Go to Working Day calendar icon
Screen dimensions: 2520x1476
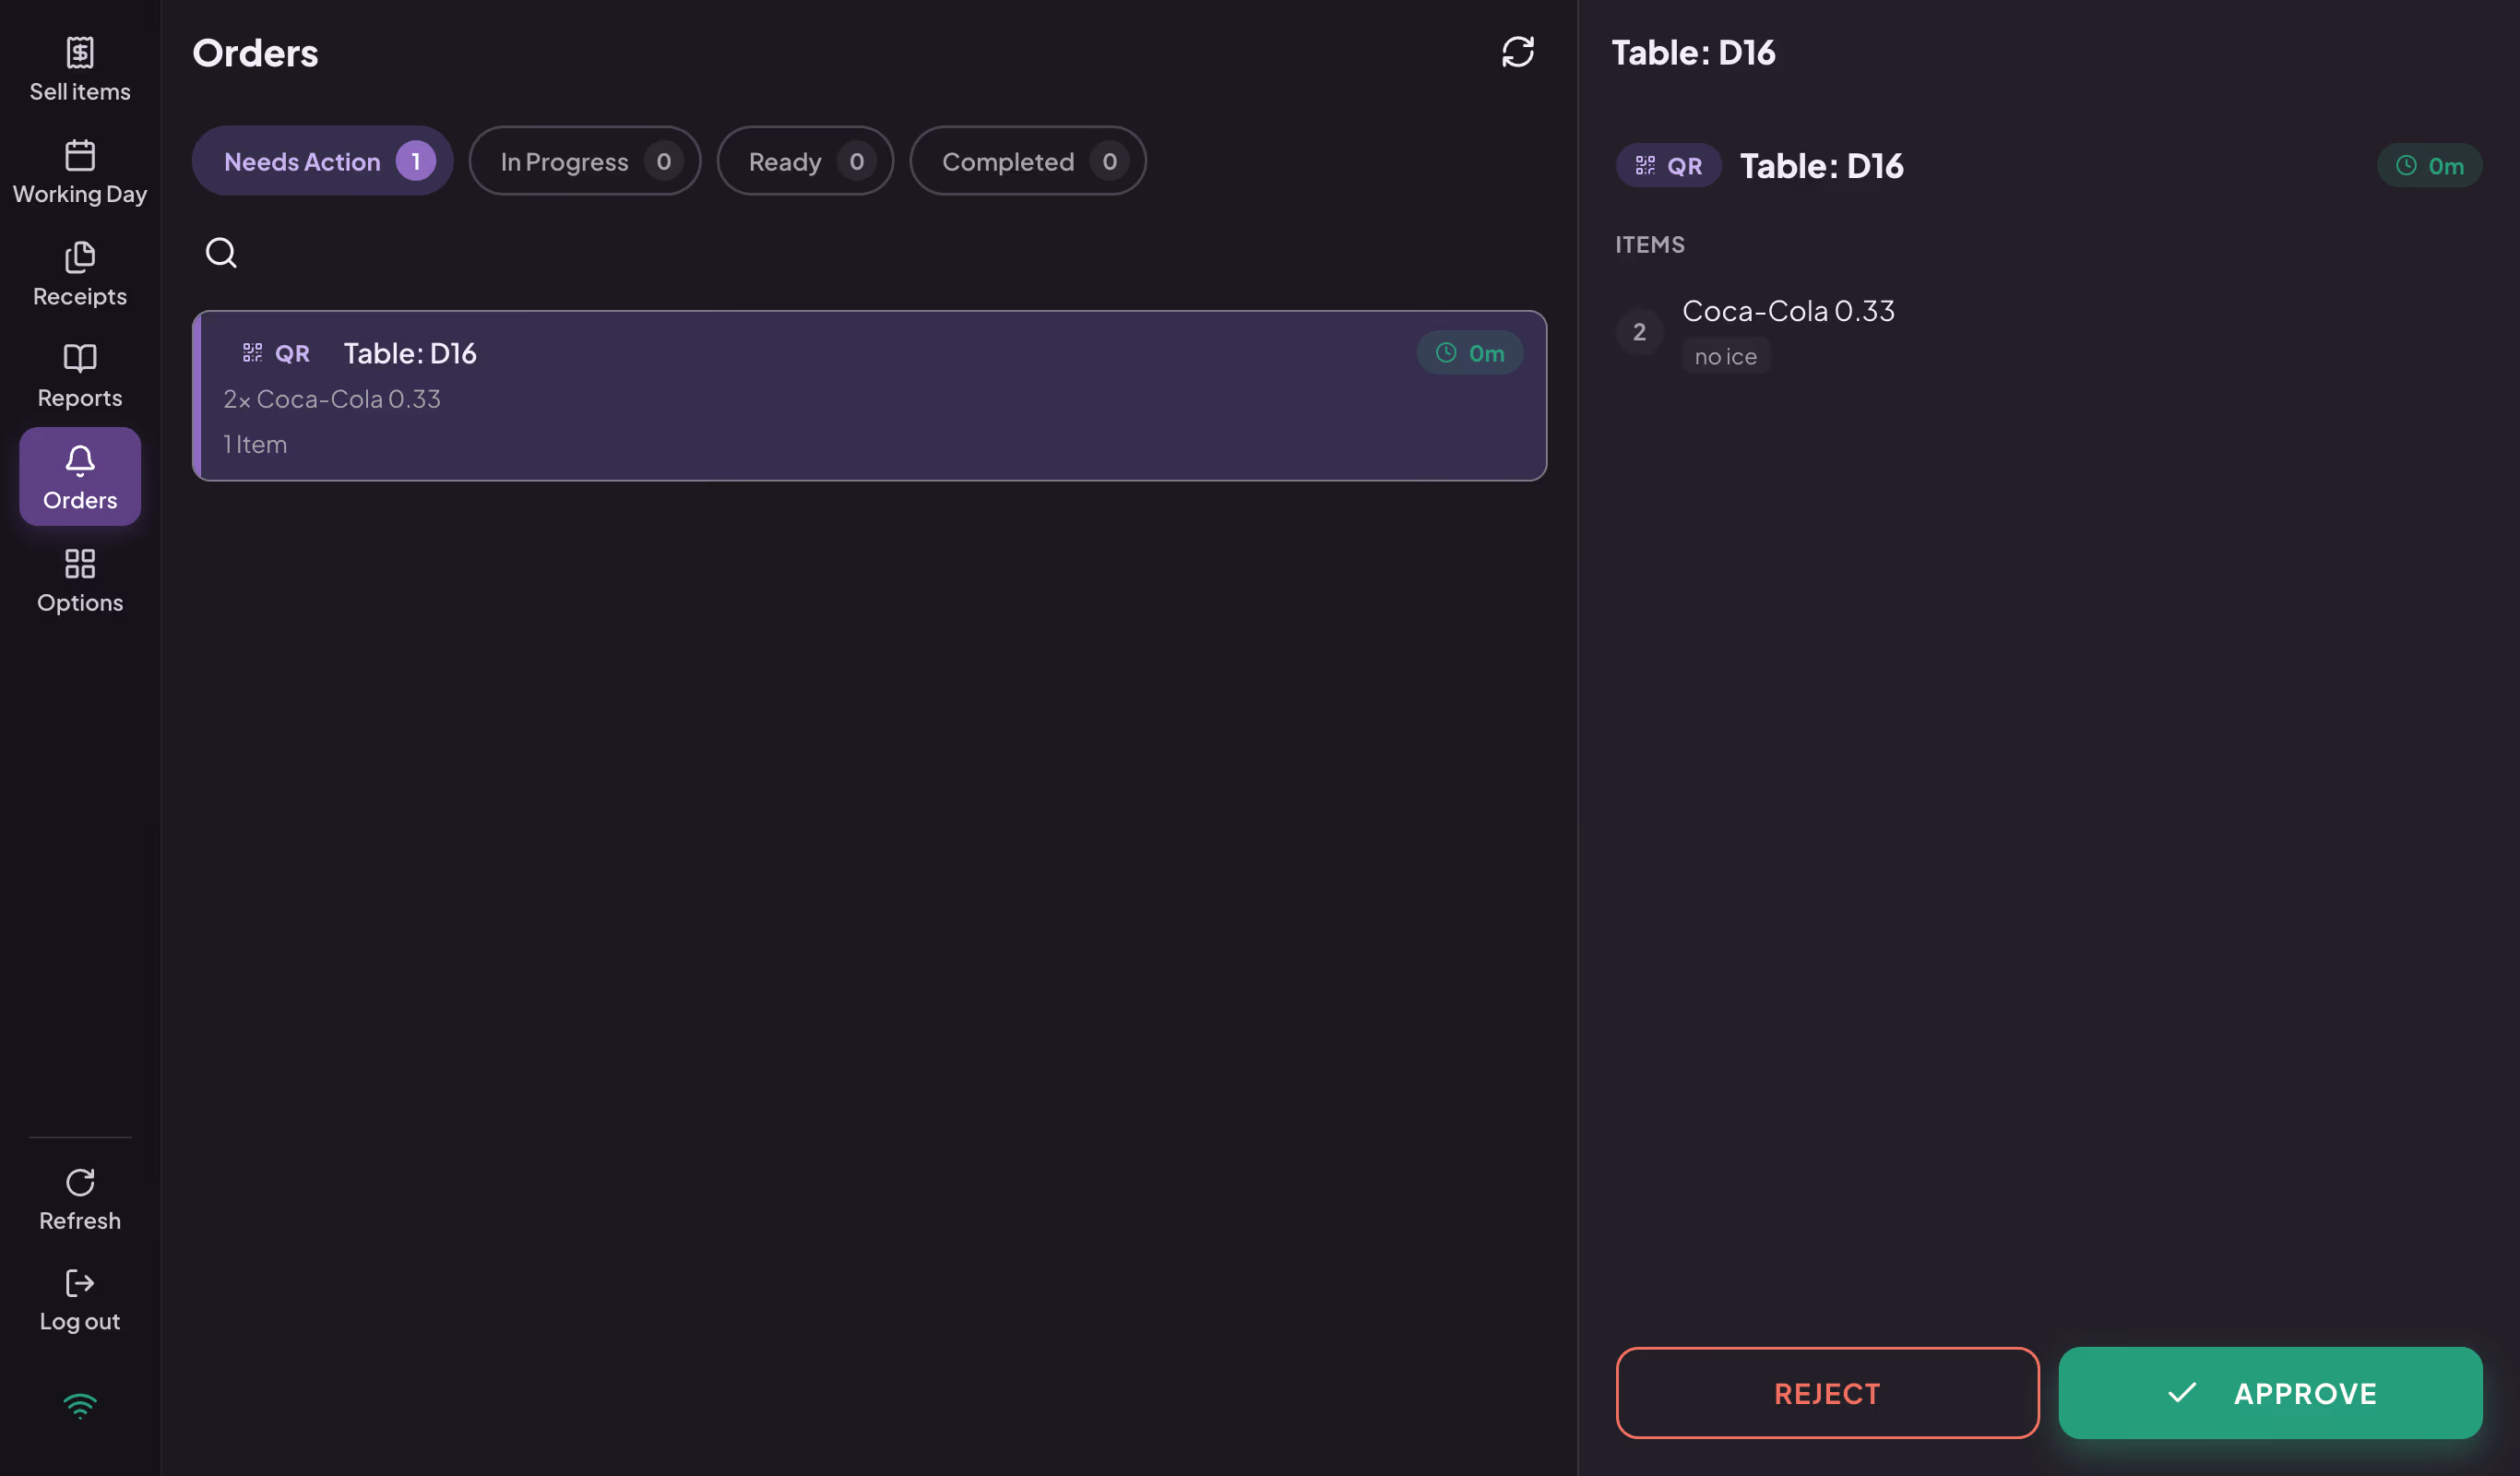pos(80,155)
